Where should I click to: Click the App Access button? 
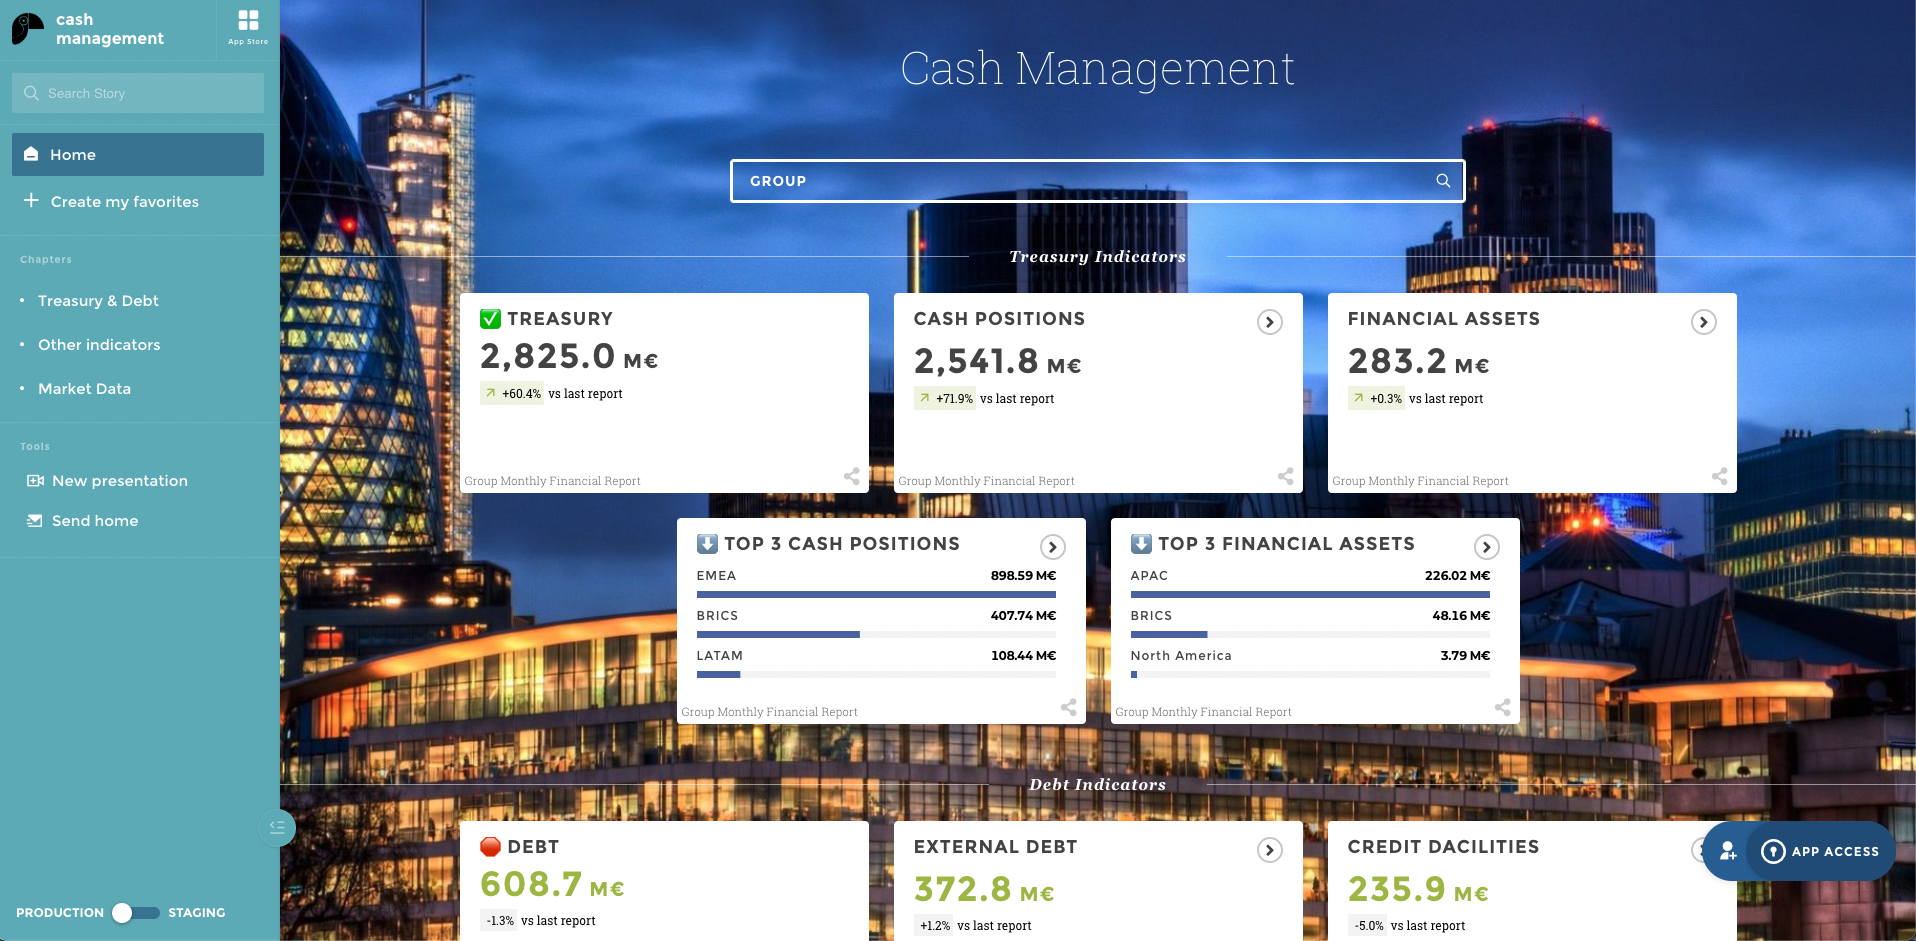pyautogui.click(x=1821, y=851)
